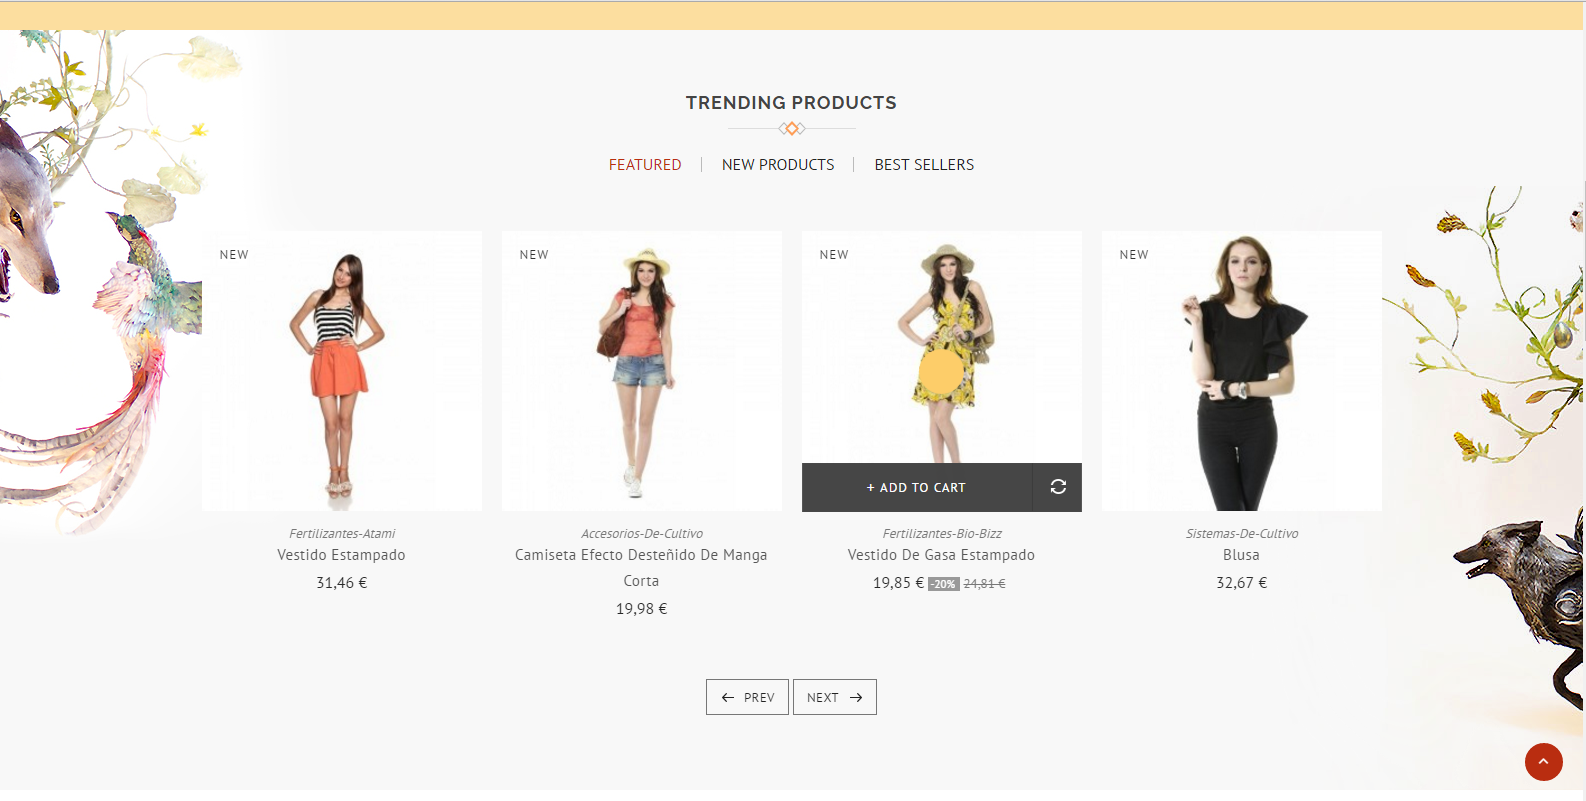
Task: Open the Vestido Estampado product title link
Action: 341,555
